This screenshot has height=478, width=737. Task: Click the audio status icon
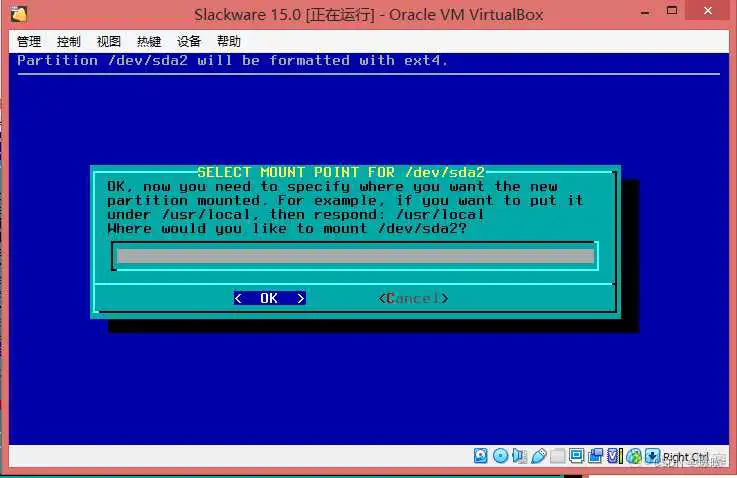(x=519, y=457)
